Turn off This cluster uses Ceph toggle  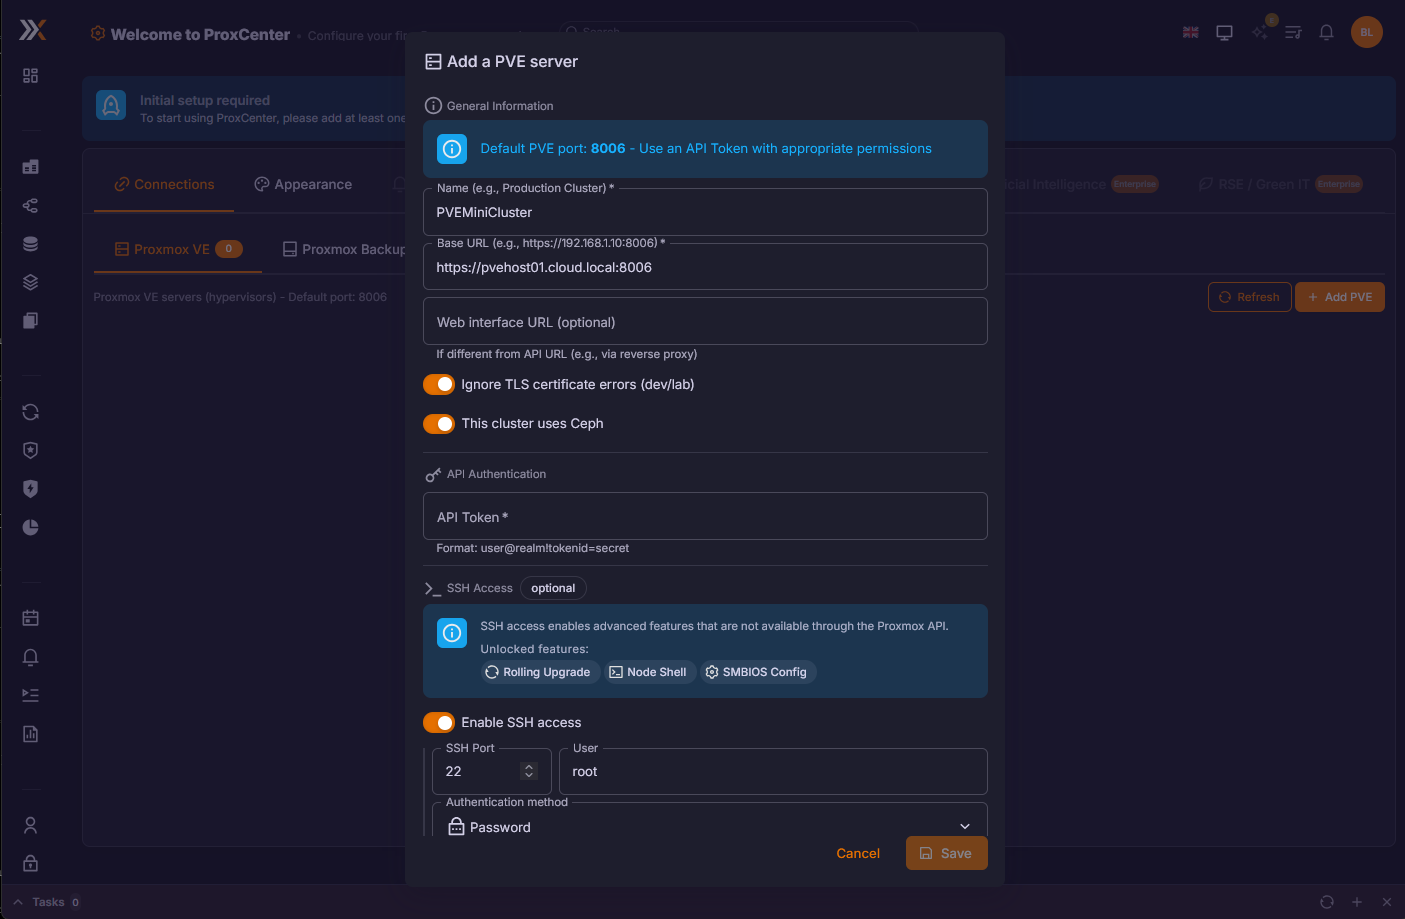click(x=439, y=424)
